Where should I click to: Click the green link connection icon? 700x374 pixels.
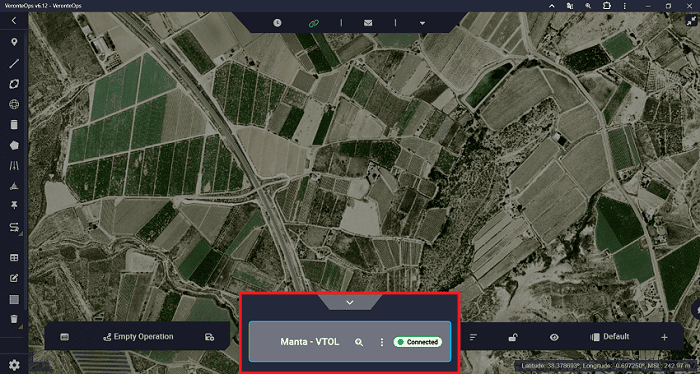[314, 23]
